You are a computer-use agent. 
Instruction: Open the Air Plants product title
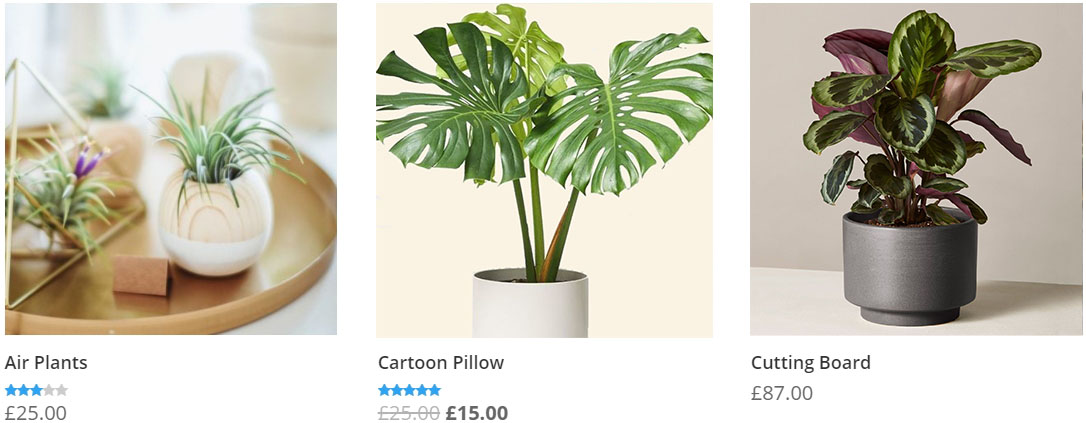coord(46,362)
